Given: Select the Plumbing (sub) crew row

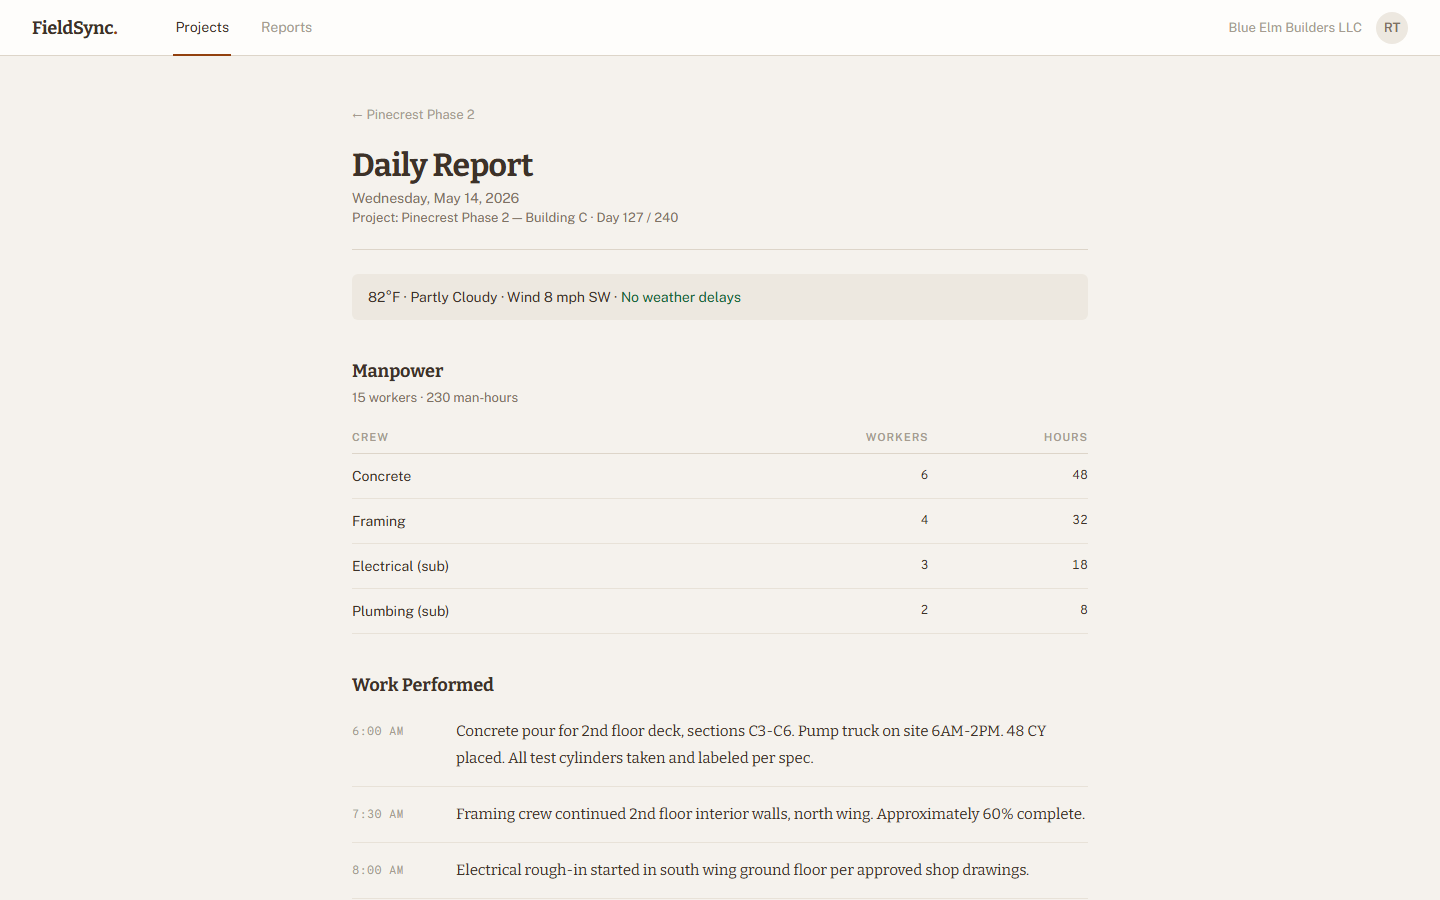Looking at the screenshot, I should (720, 611).
